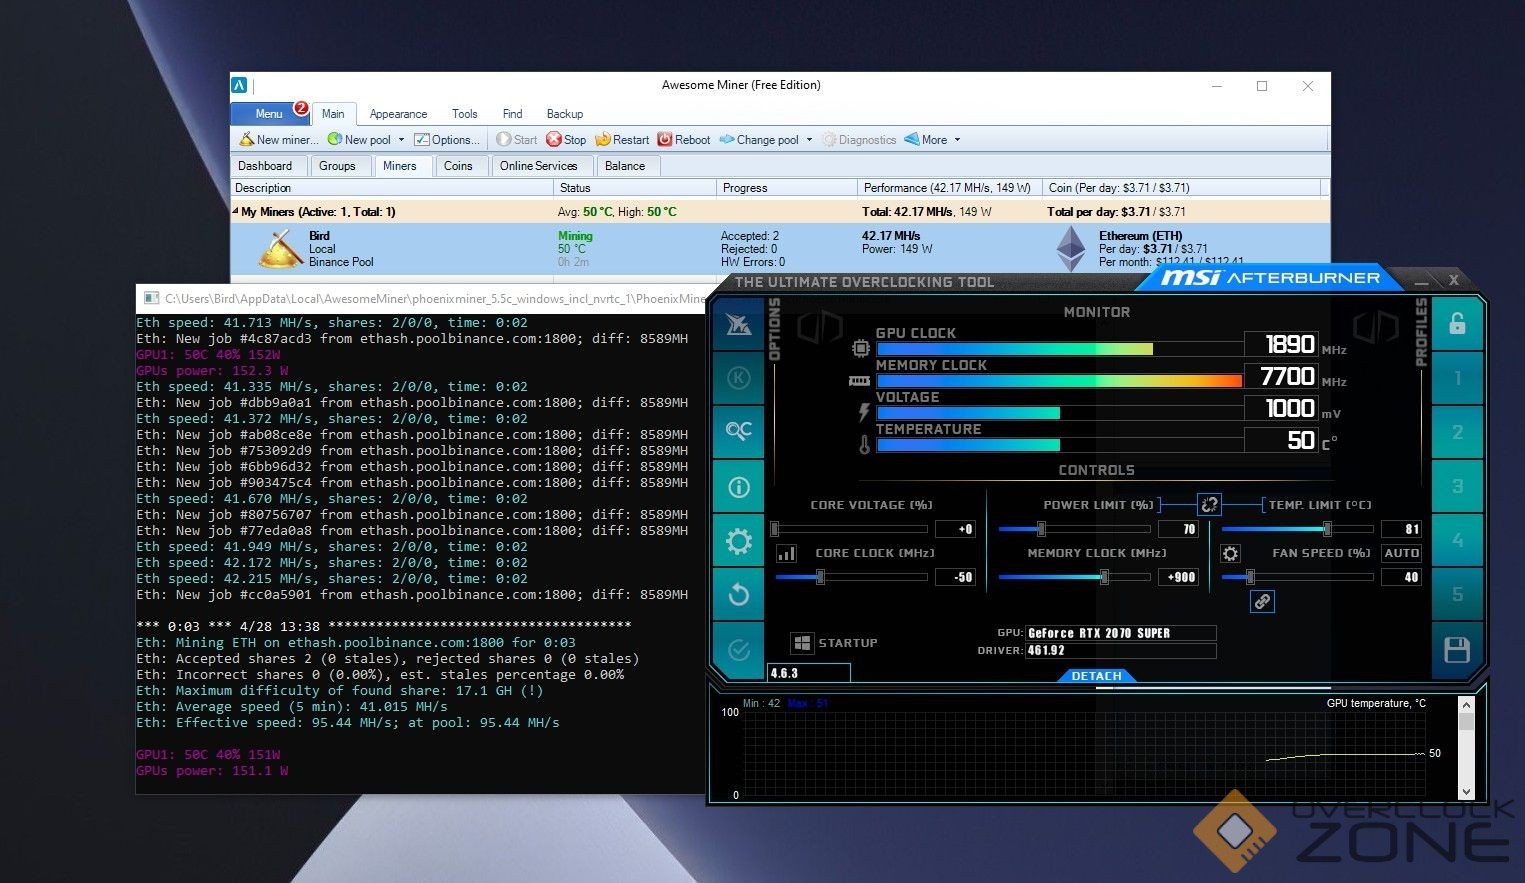The width and height of the screenshot is (1525, 883).
Task: Open Afterburner settings gear in sidebar
Action: pos(739,542)
